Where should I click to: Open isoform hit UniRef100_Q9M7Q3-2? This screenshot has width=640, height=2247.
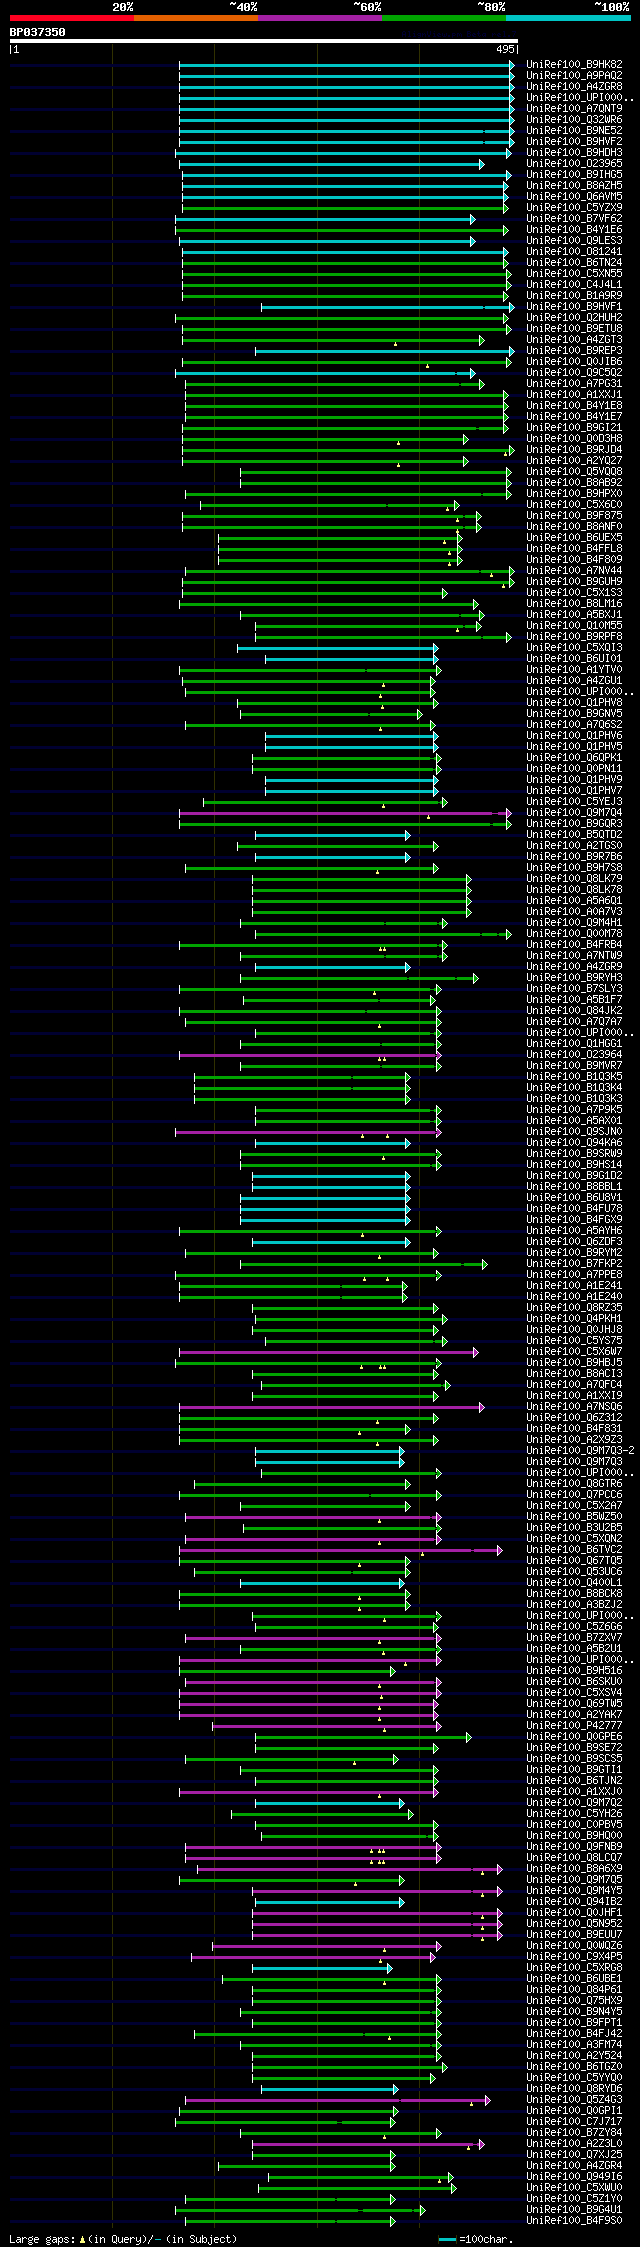pyautogui.click(x=580, y=1450)
